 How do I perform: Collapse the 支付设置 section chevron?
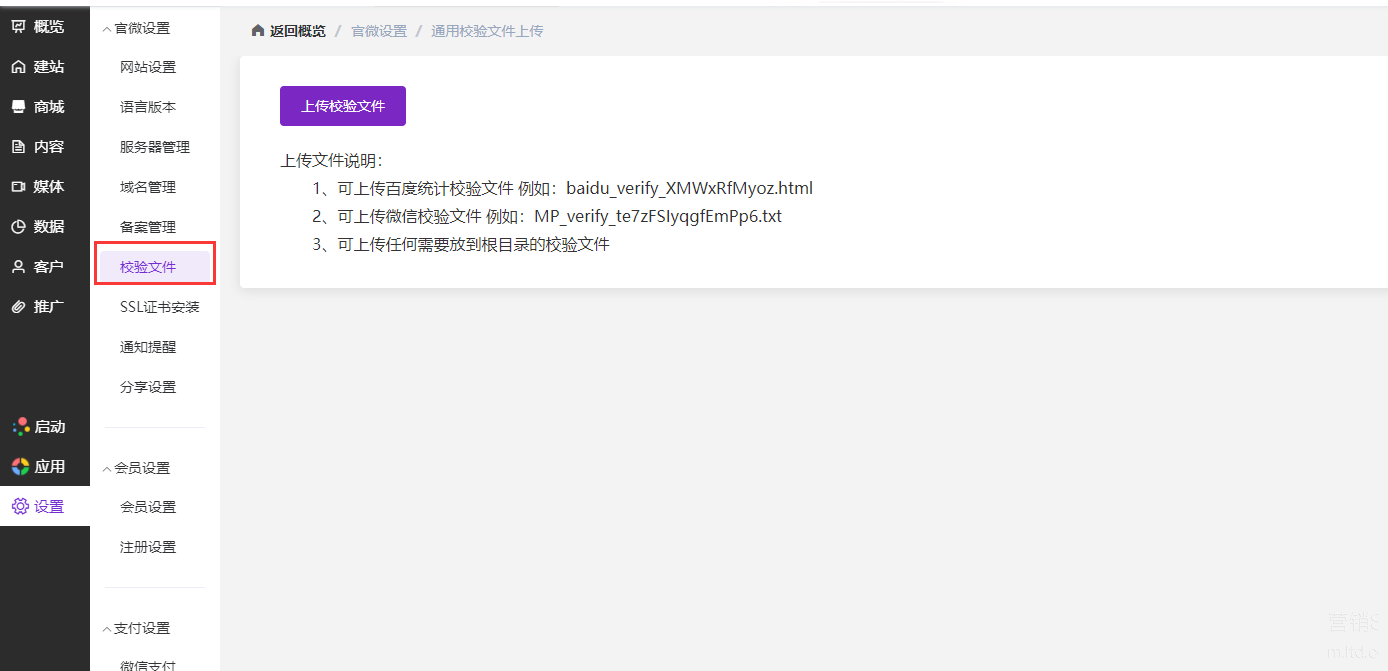(x=107, y=628)
